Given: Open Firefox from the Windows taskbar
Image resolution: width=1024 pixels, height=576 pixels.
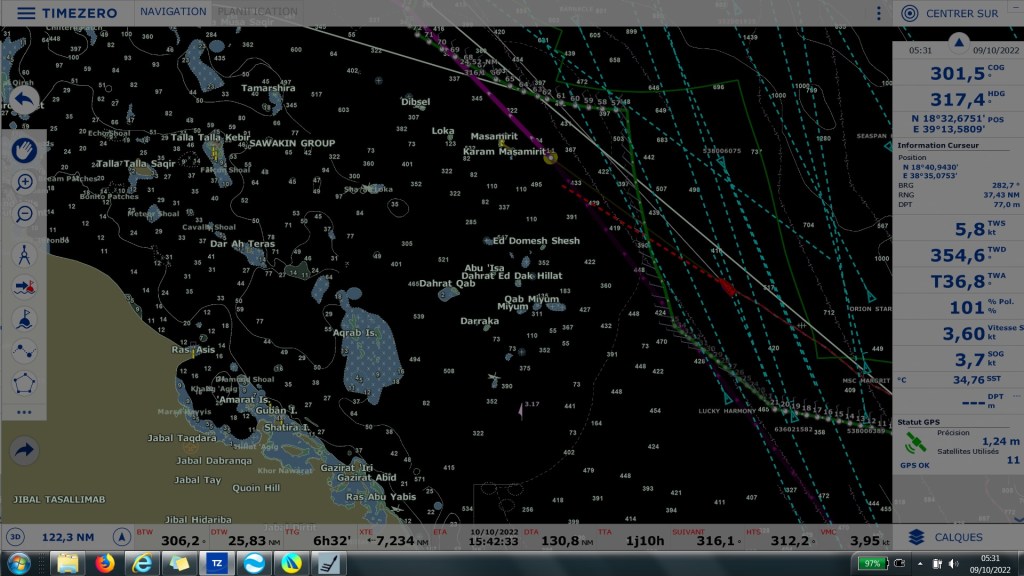Looking at the screenshot, I should [x=104, y=563].
